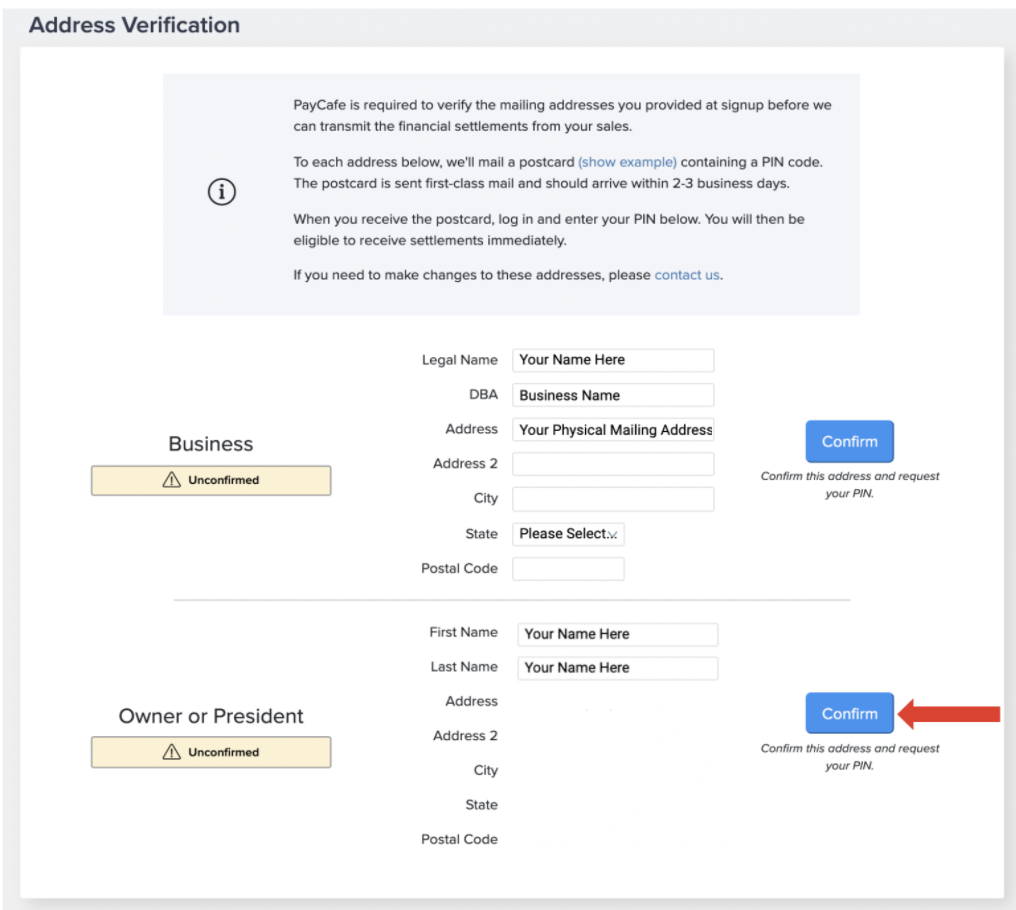Click the Owner confirm-address helper text
This screenshot has width=1016, height=910.
point(849,757)
